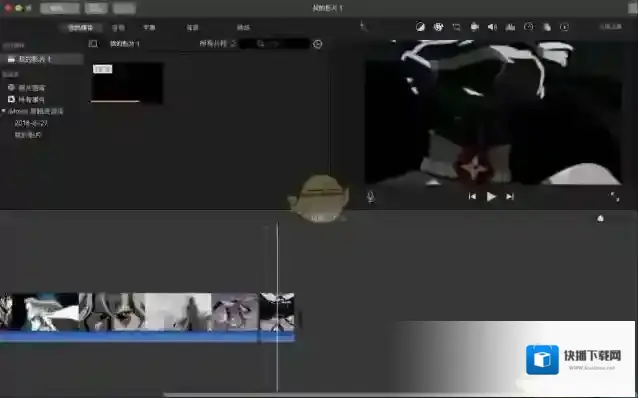Open the stabilization camera tool
The height and width of the screenshot is (398, 638).
coord(474,27)
